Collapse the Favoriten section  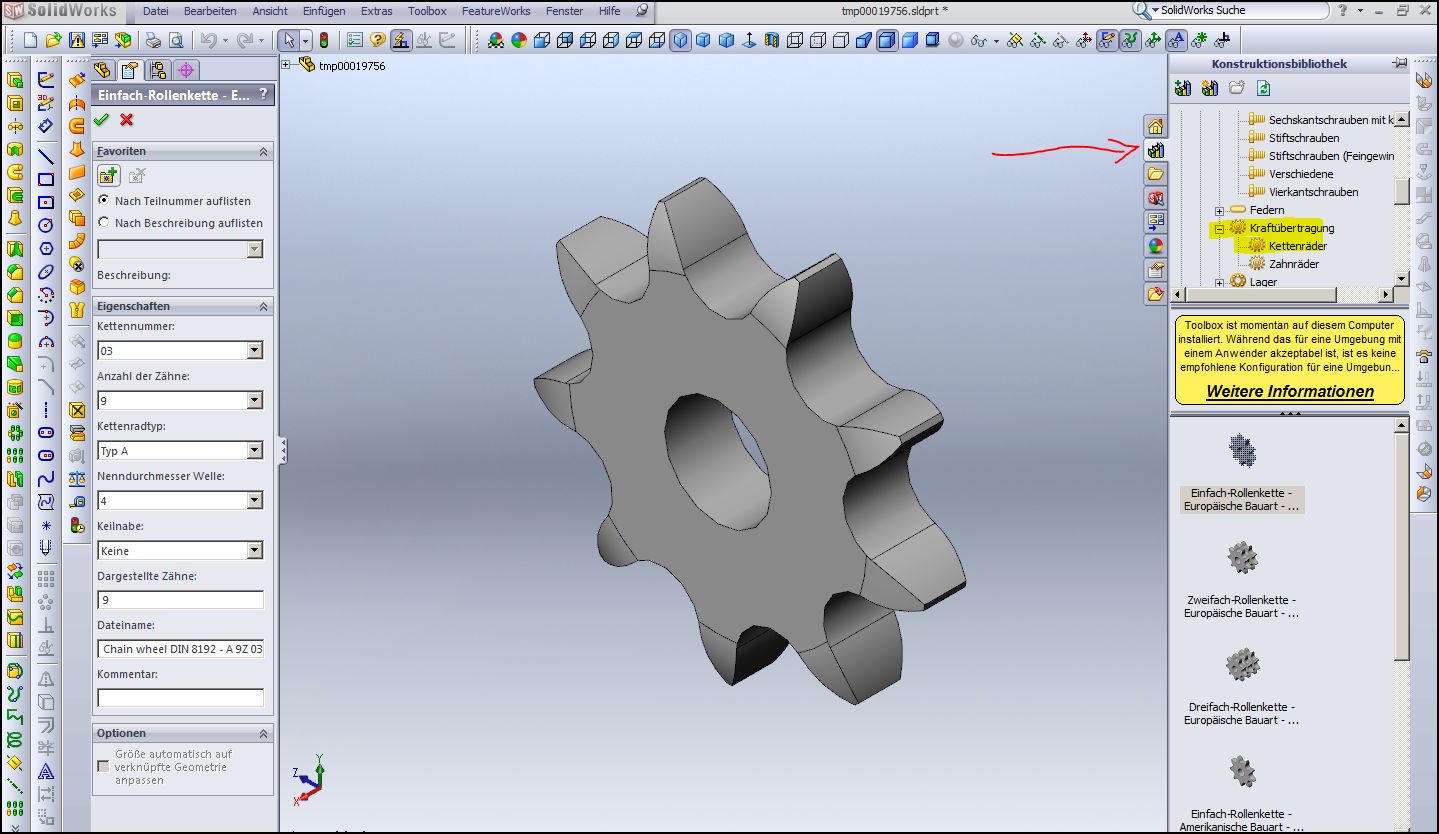(x=264, y=151)
